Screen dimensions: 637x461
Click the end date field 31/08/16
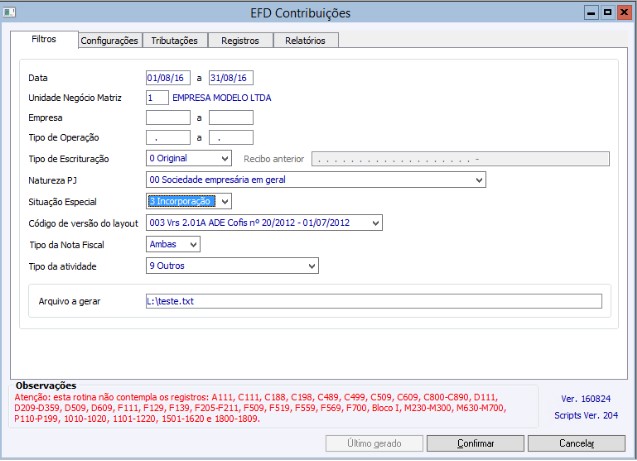231,78
